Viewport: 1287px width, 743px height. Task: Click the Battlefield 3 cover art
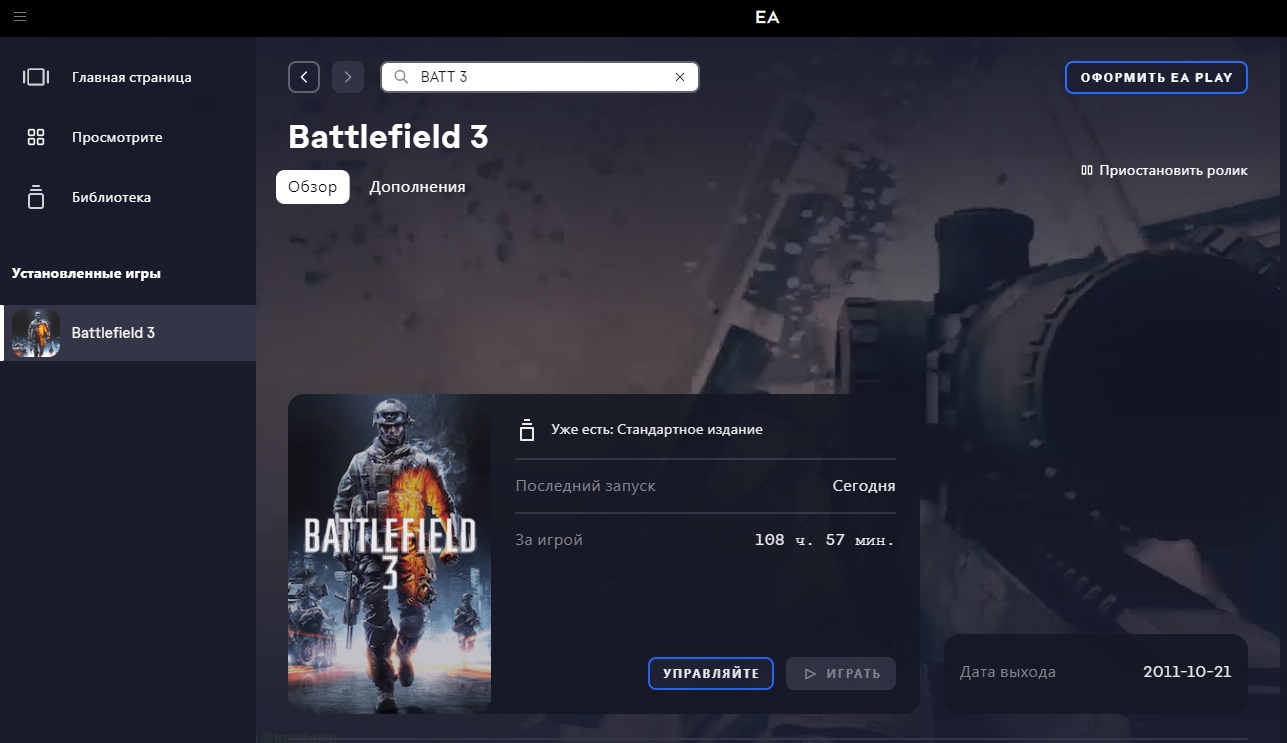[389, 553]
